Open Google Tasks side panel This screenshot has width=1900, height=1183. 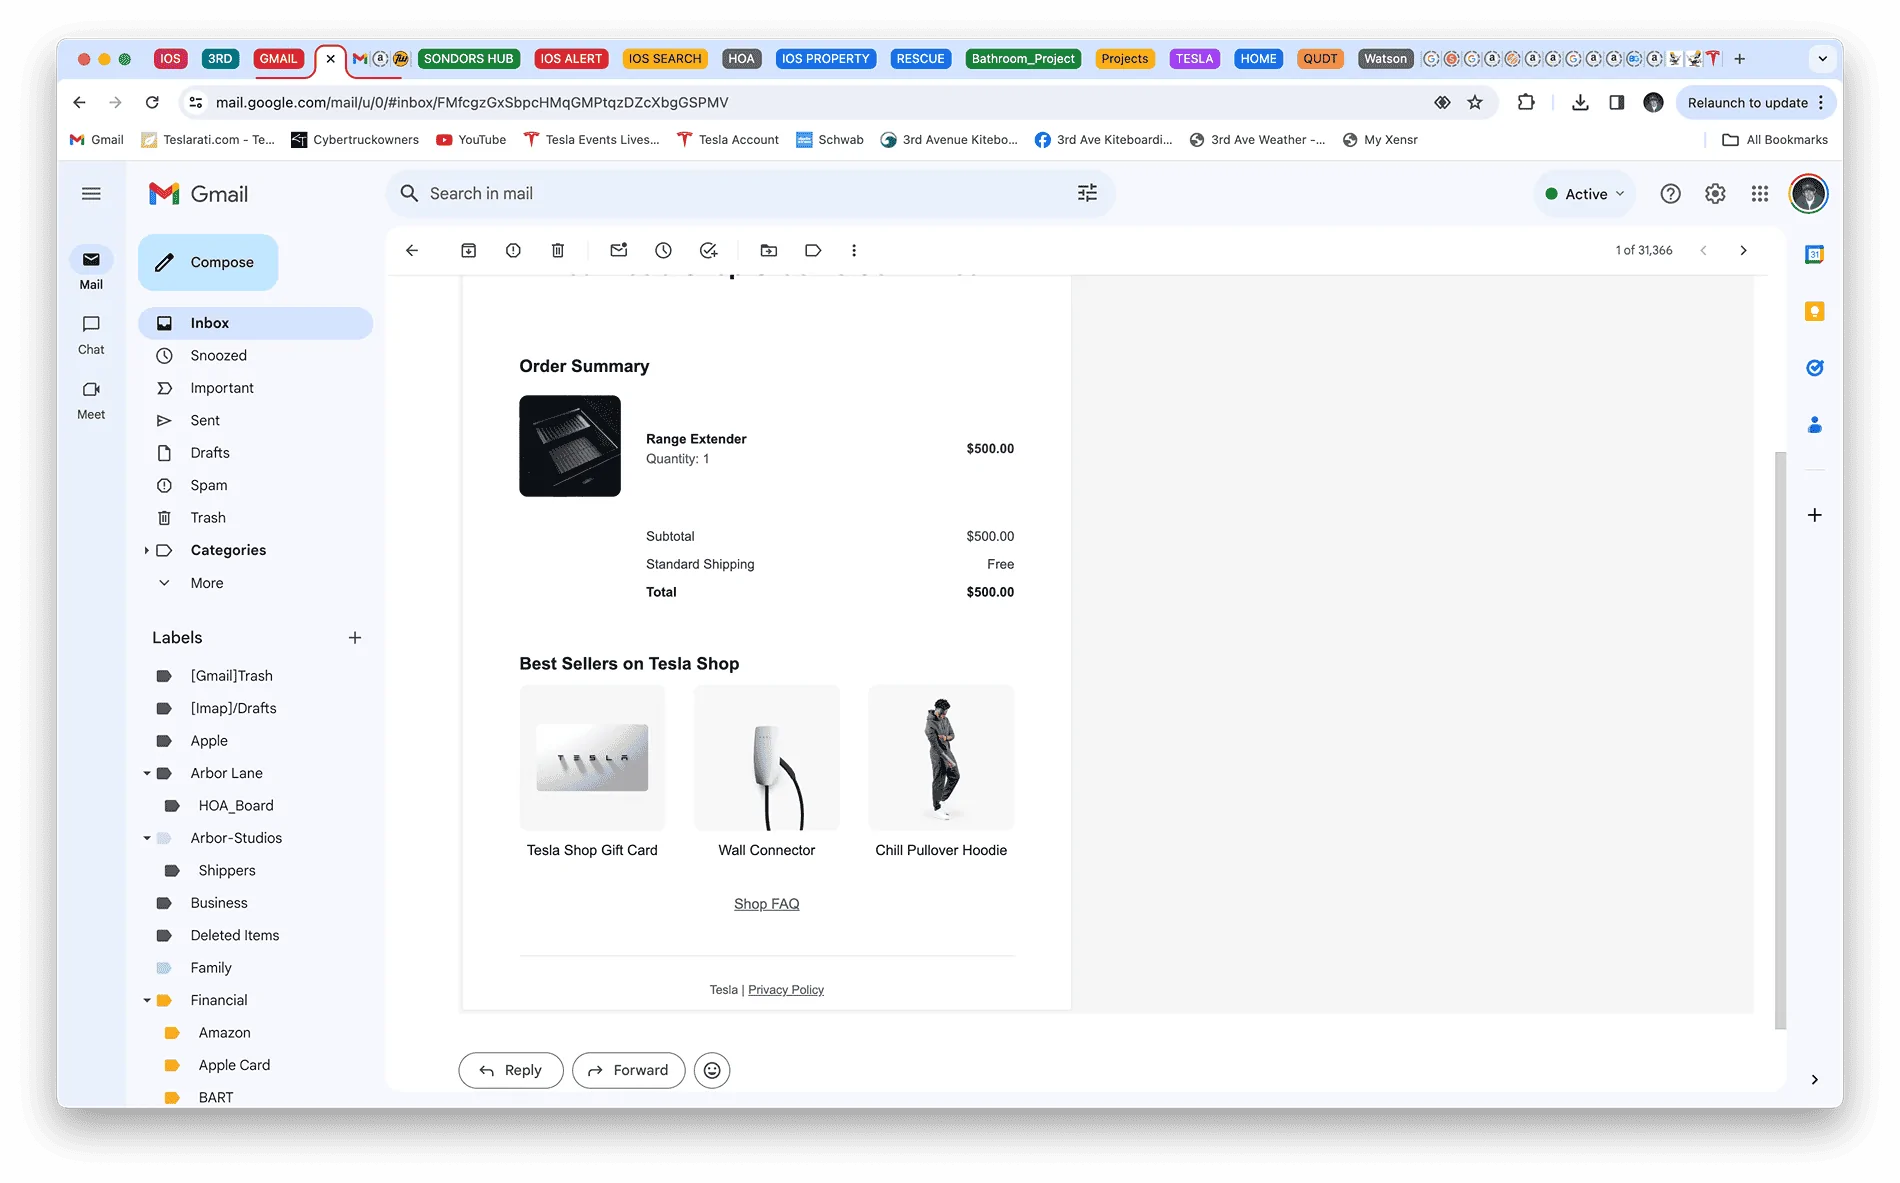point(1814,368)
